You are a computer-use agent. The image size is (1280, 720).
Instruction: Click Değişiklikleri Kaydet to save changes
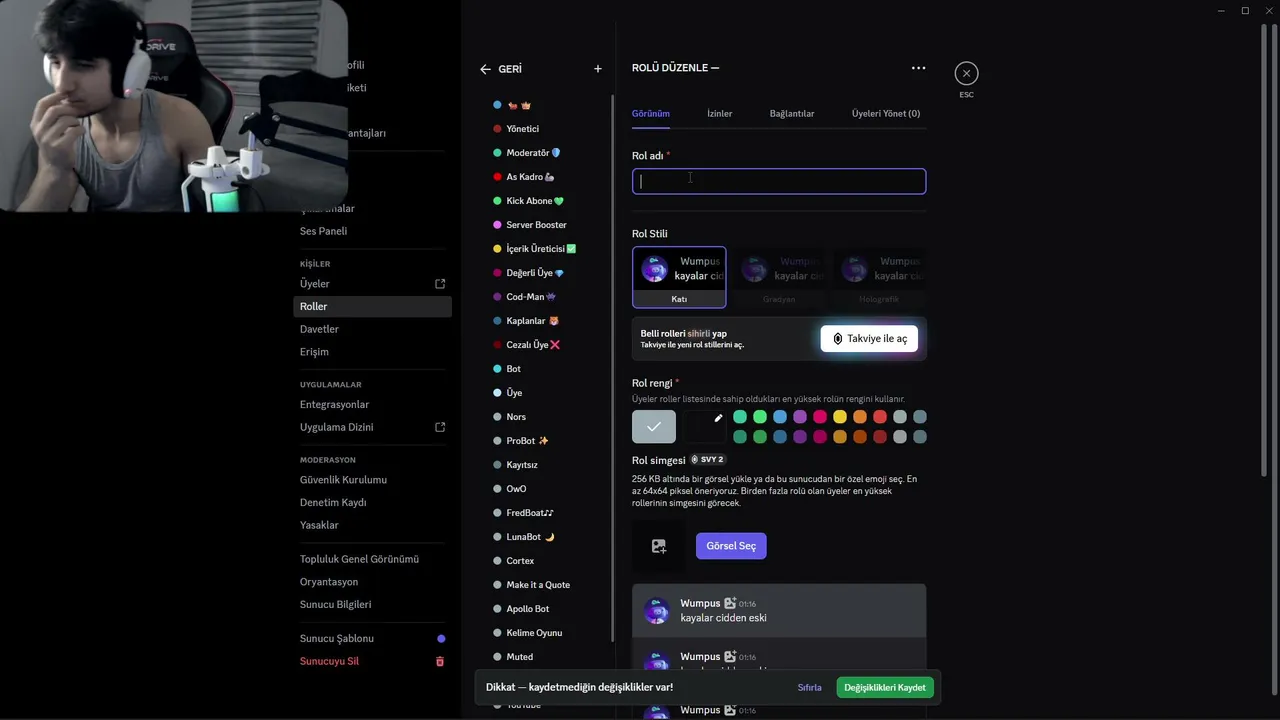point(885,687)
